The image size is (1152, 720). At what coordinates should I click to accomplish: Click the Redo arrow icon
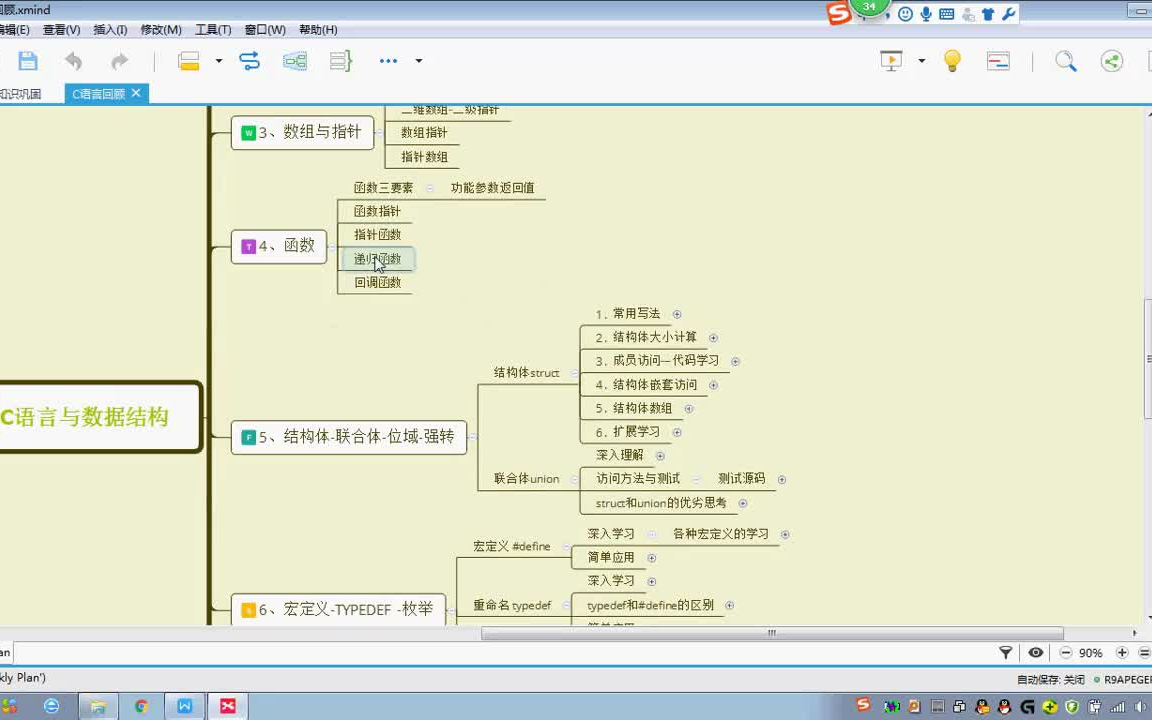pos(117,60)
